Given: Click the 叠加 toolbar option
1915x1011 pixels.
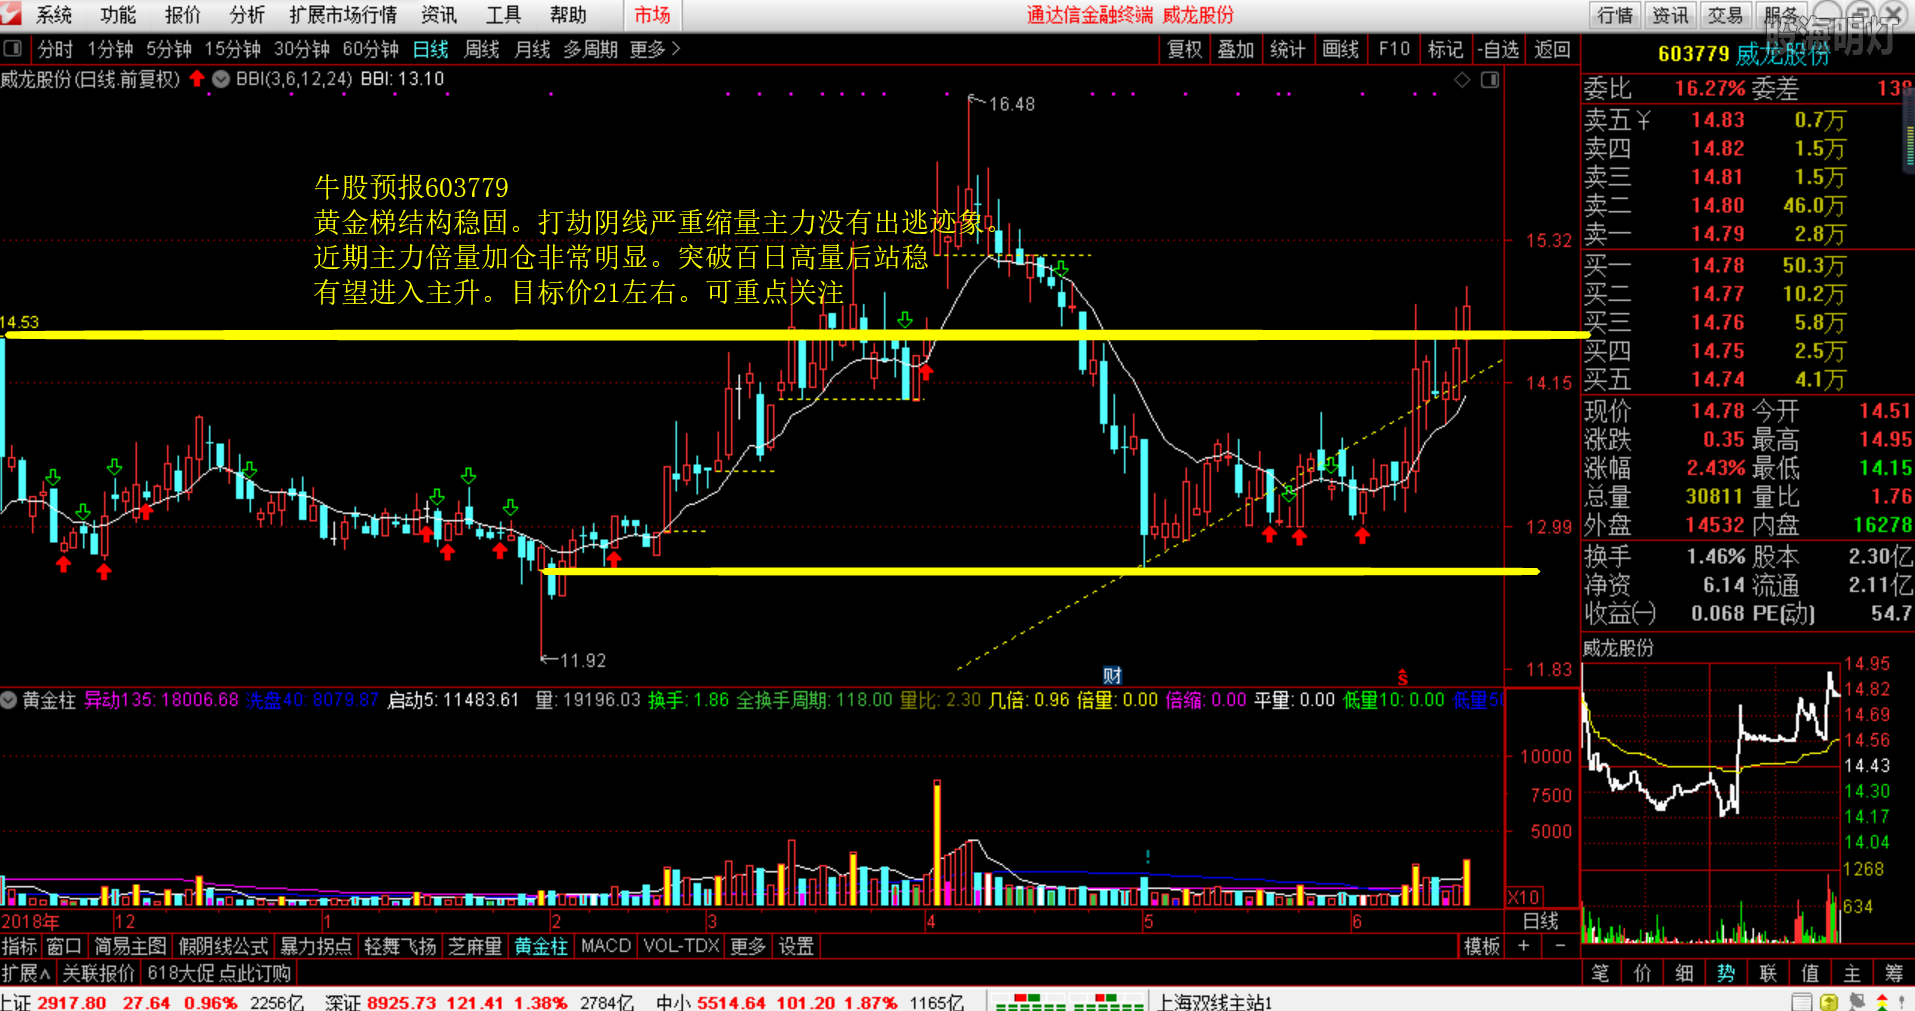Looking at the screenshot, I should point(1236,49).
